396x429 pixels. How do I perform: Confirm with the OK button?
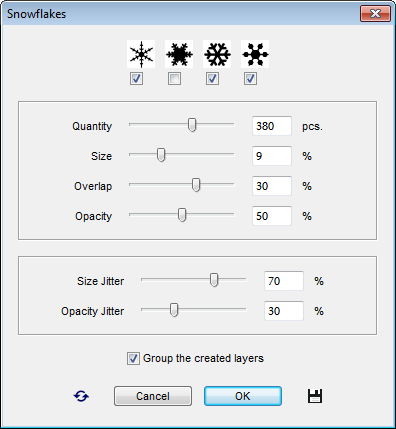tap(243, 396)
